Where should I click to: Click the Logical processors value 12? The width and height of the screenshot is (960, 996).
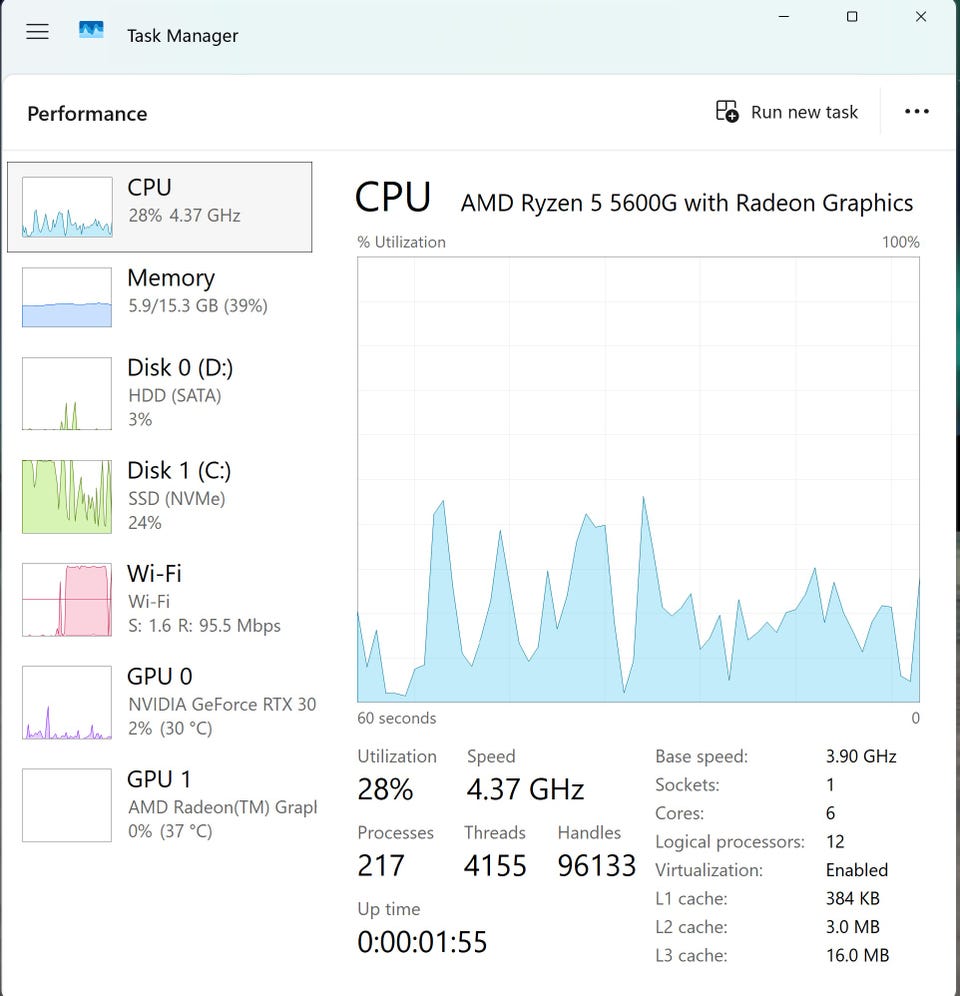click(835, 842)
